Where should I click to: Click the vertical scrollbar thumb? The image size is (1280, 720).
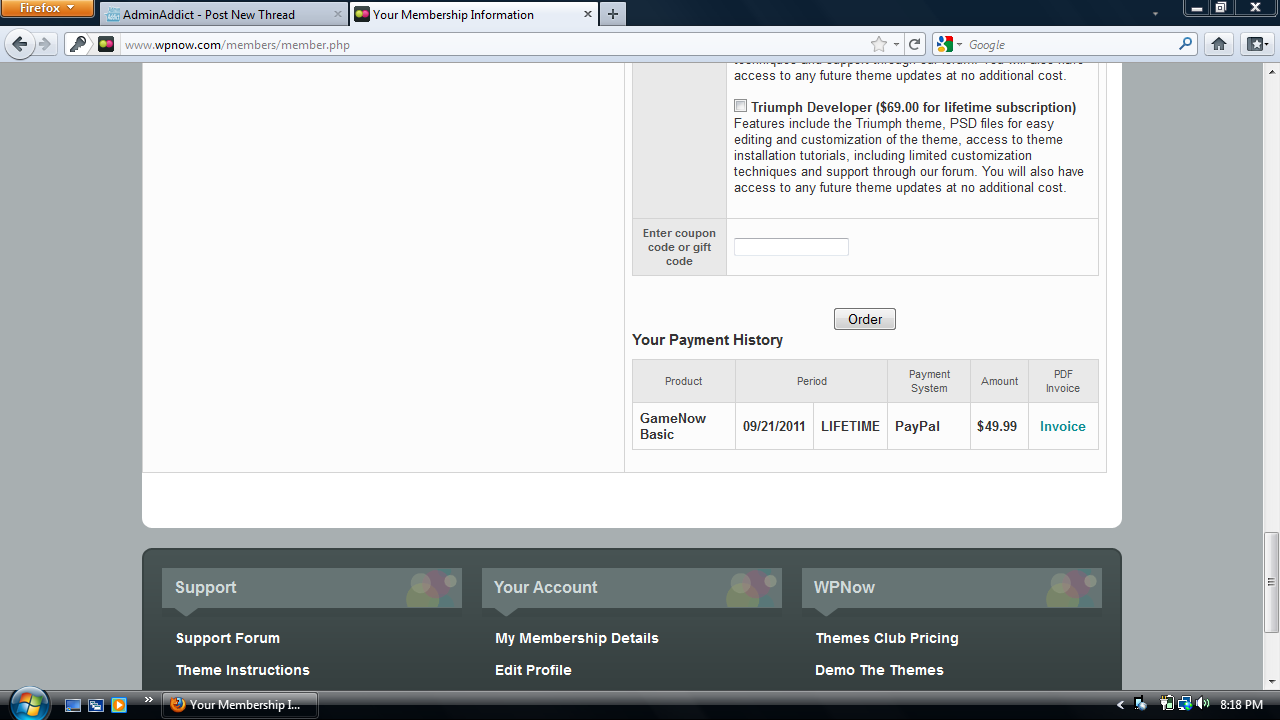(1272, 582)
